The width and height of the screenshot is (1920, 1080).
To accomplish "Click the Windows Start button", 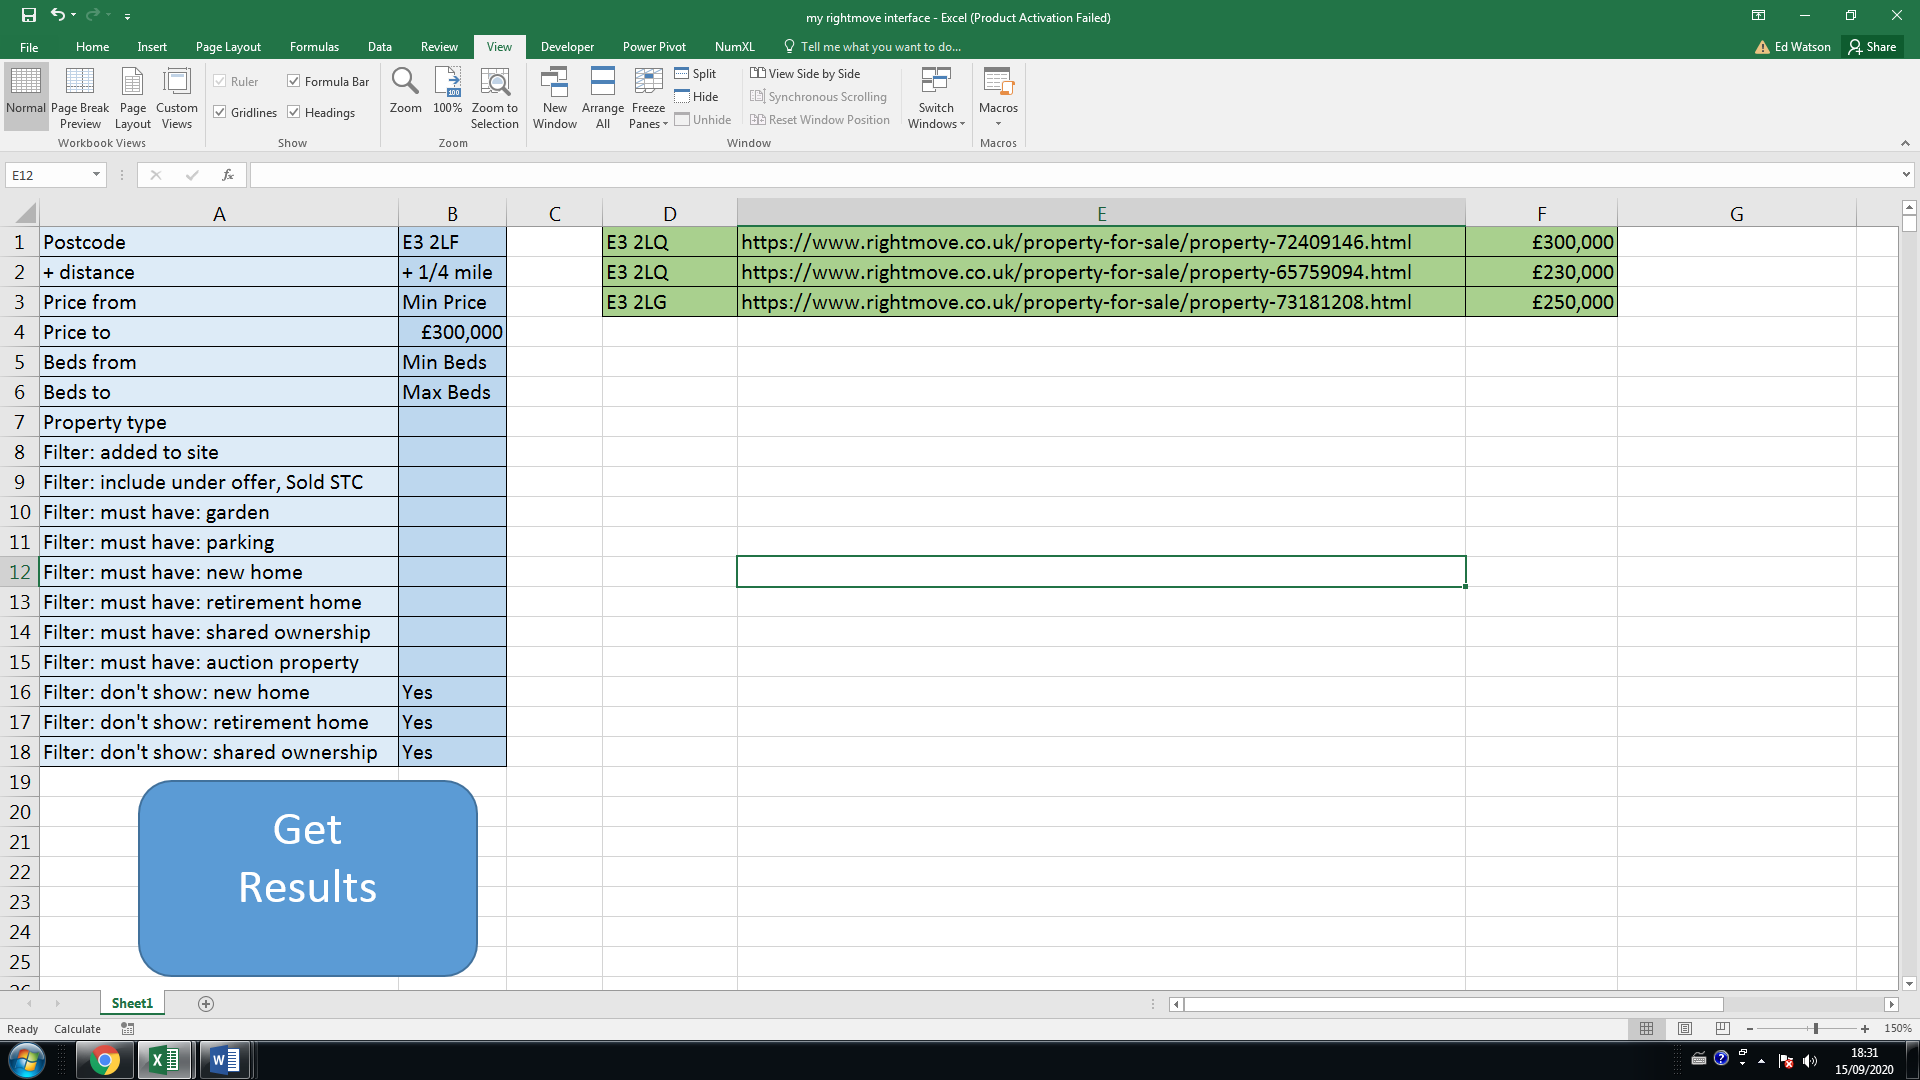I will point(27,1060).
